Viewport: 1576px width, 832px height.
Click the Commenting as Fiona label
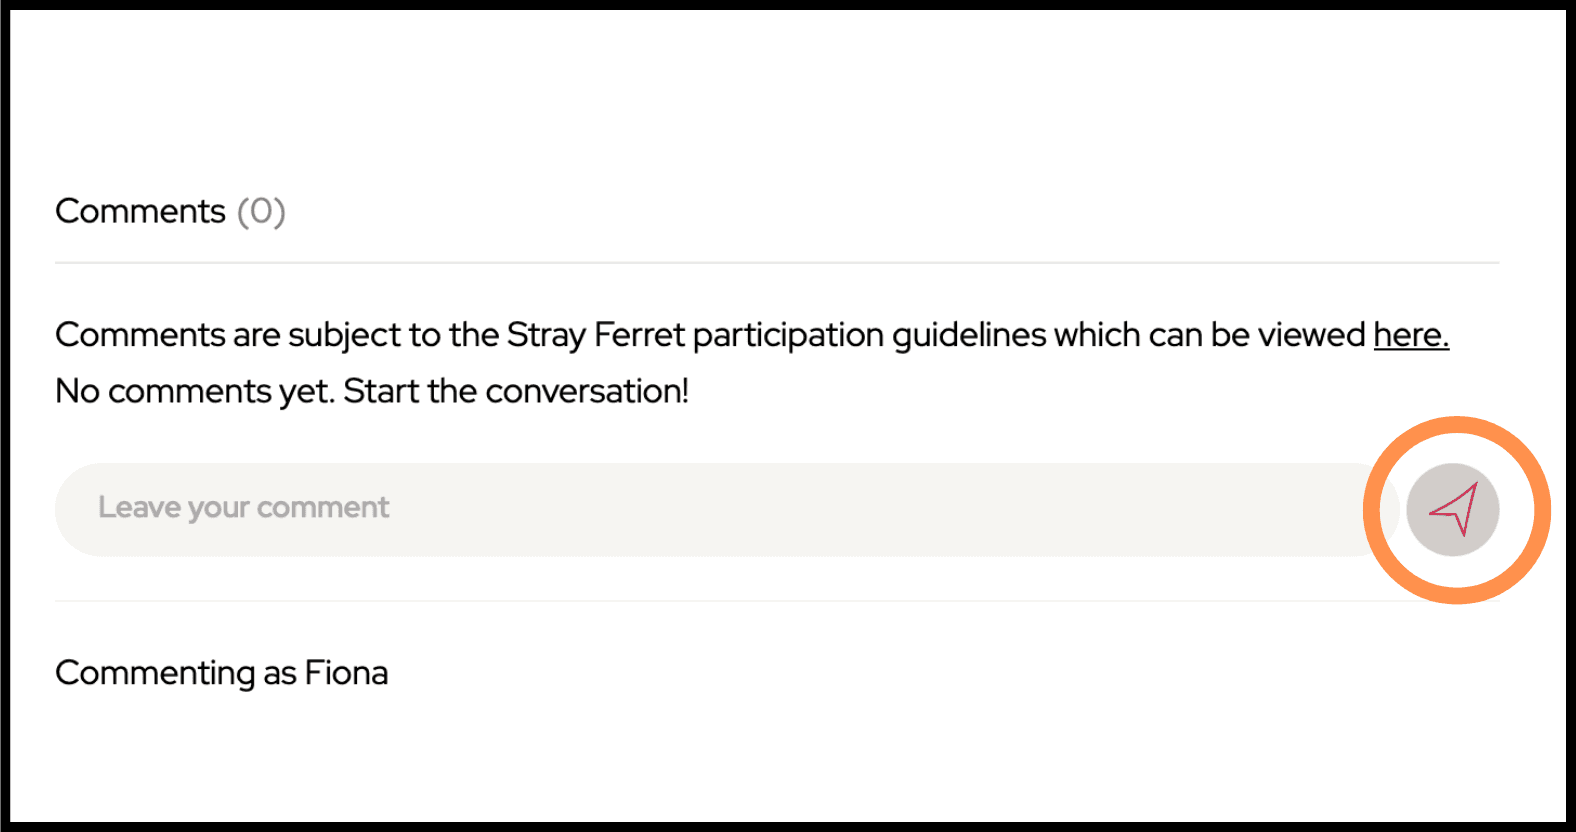(x=221, y=673)
